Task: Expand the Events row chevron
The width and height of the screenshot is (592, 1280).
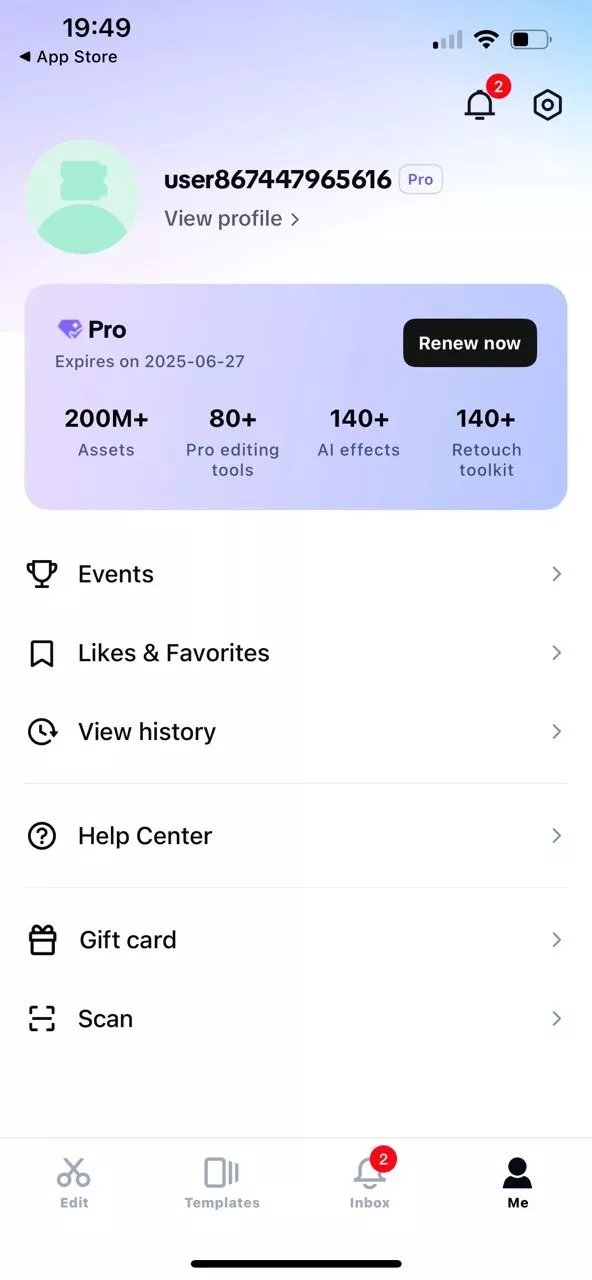Action: coord(557,574)
